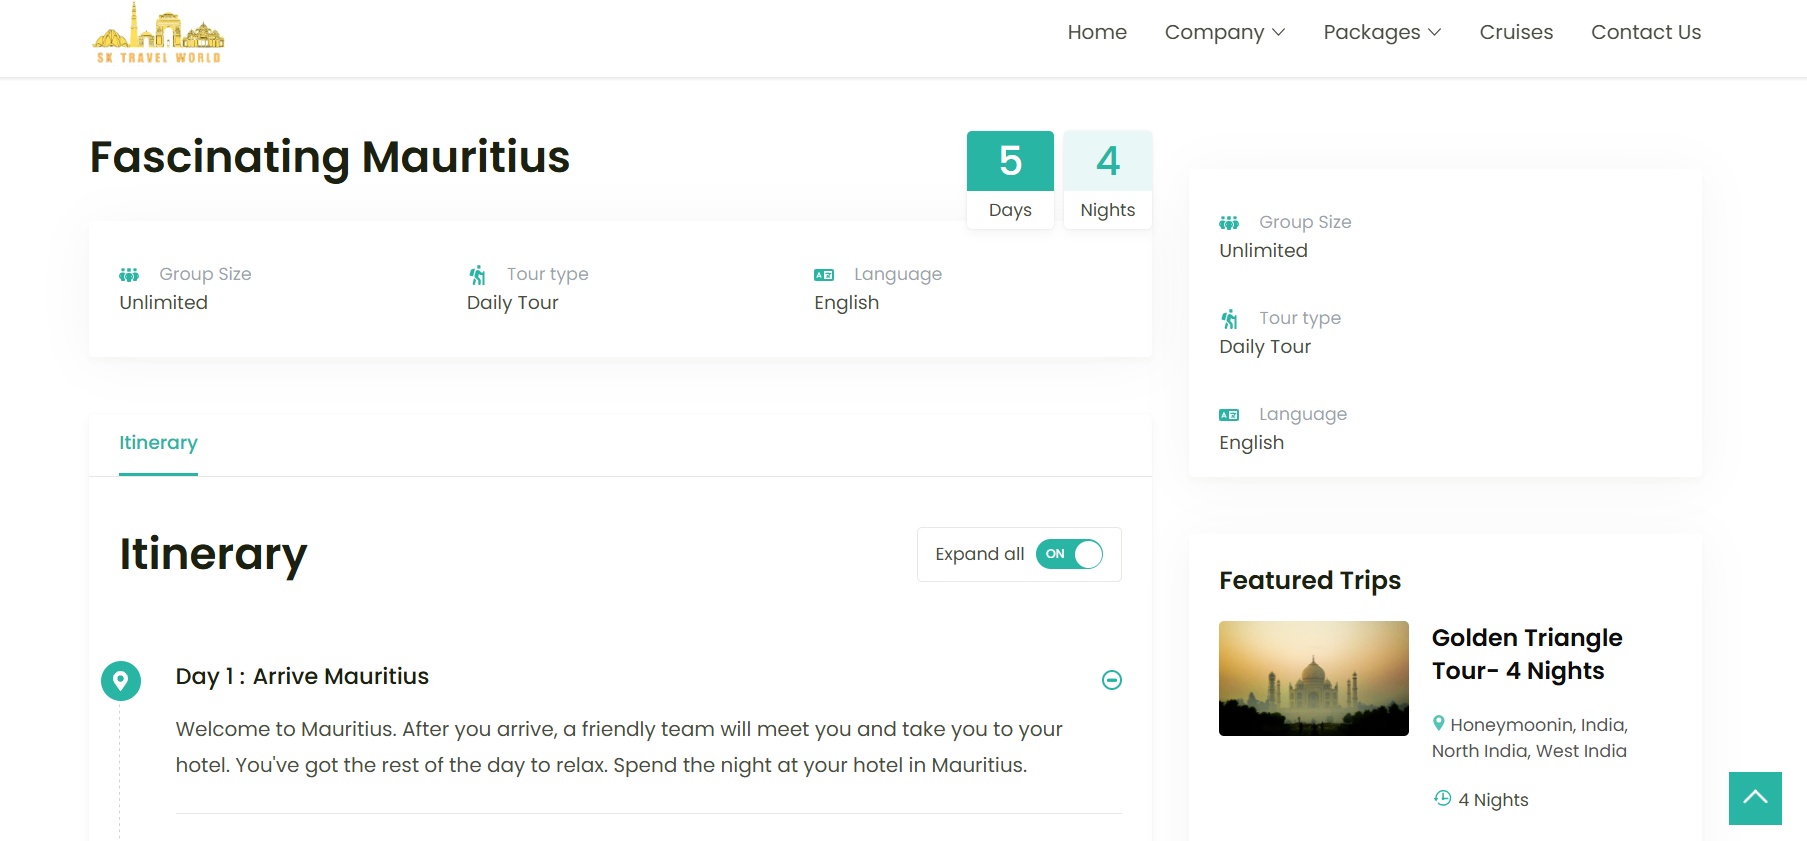Open the Golden Triangle Tour- 4 Nights link
The height and width of the screenshot is (841, 1807).
point(1526,654)
